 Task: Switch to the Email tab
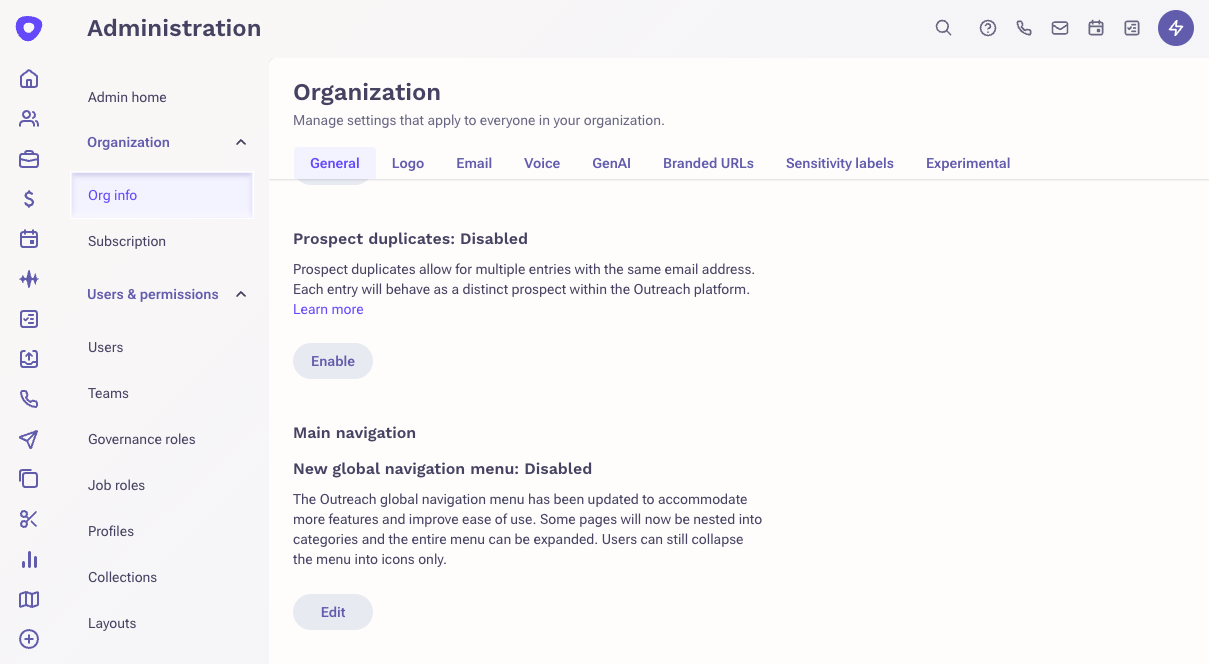(x=473, y=162)
